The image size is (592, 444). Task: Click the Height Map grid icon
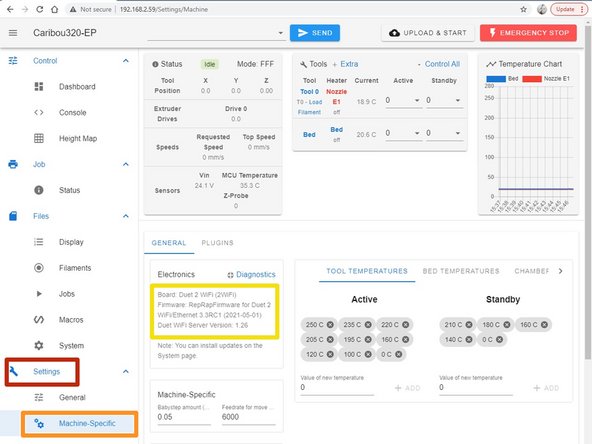(x=39, y=139)
